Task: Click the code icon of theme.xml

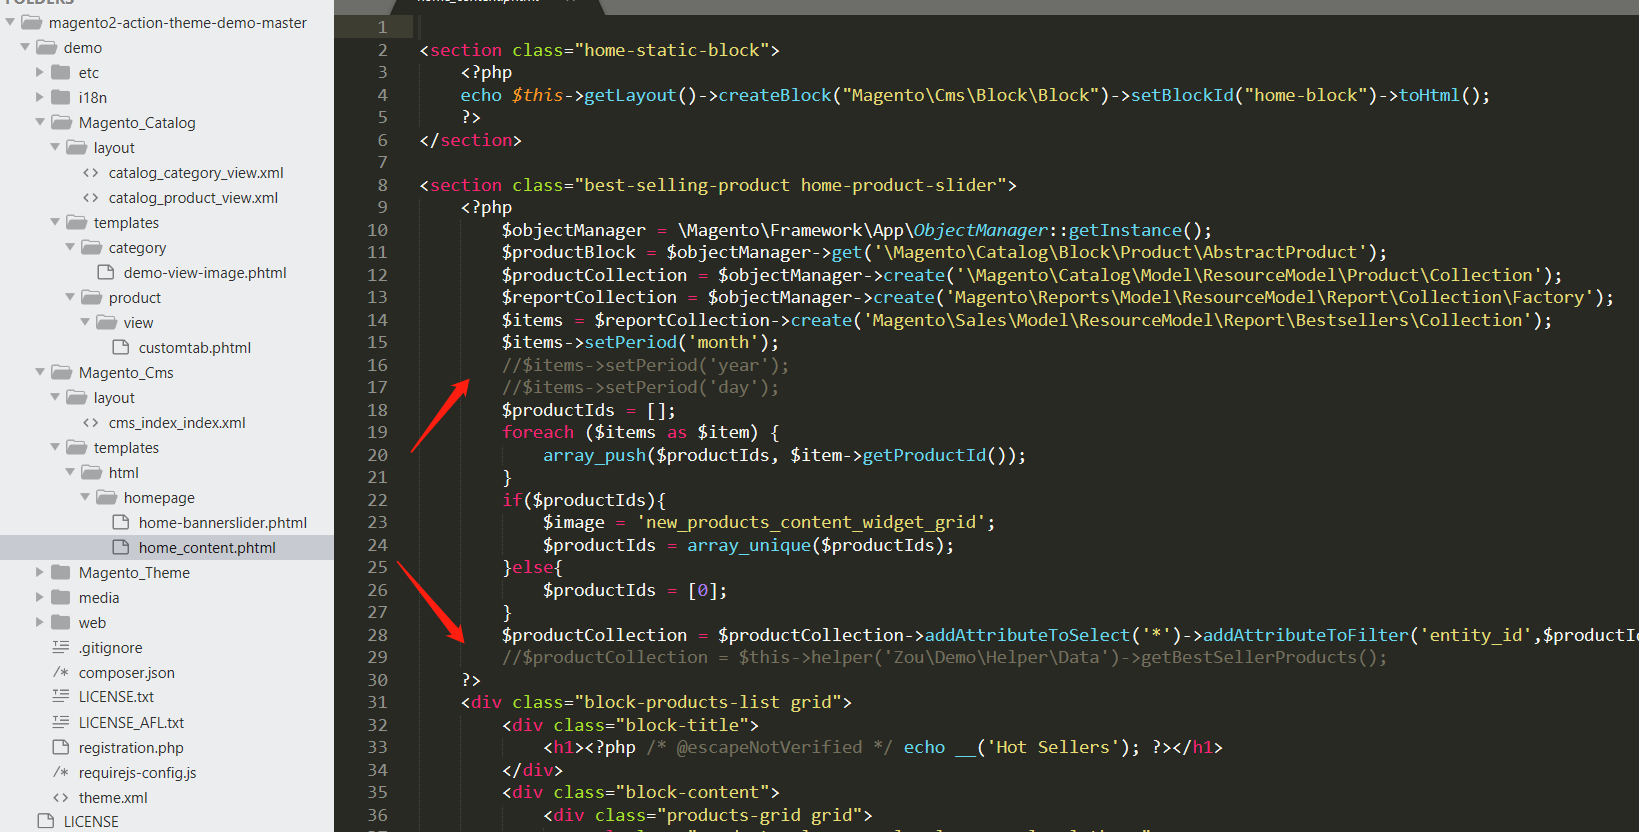Action: click(x=61, y=797)
